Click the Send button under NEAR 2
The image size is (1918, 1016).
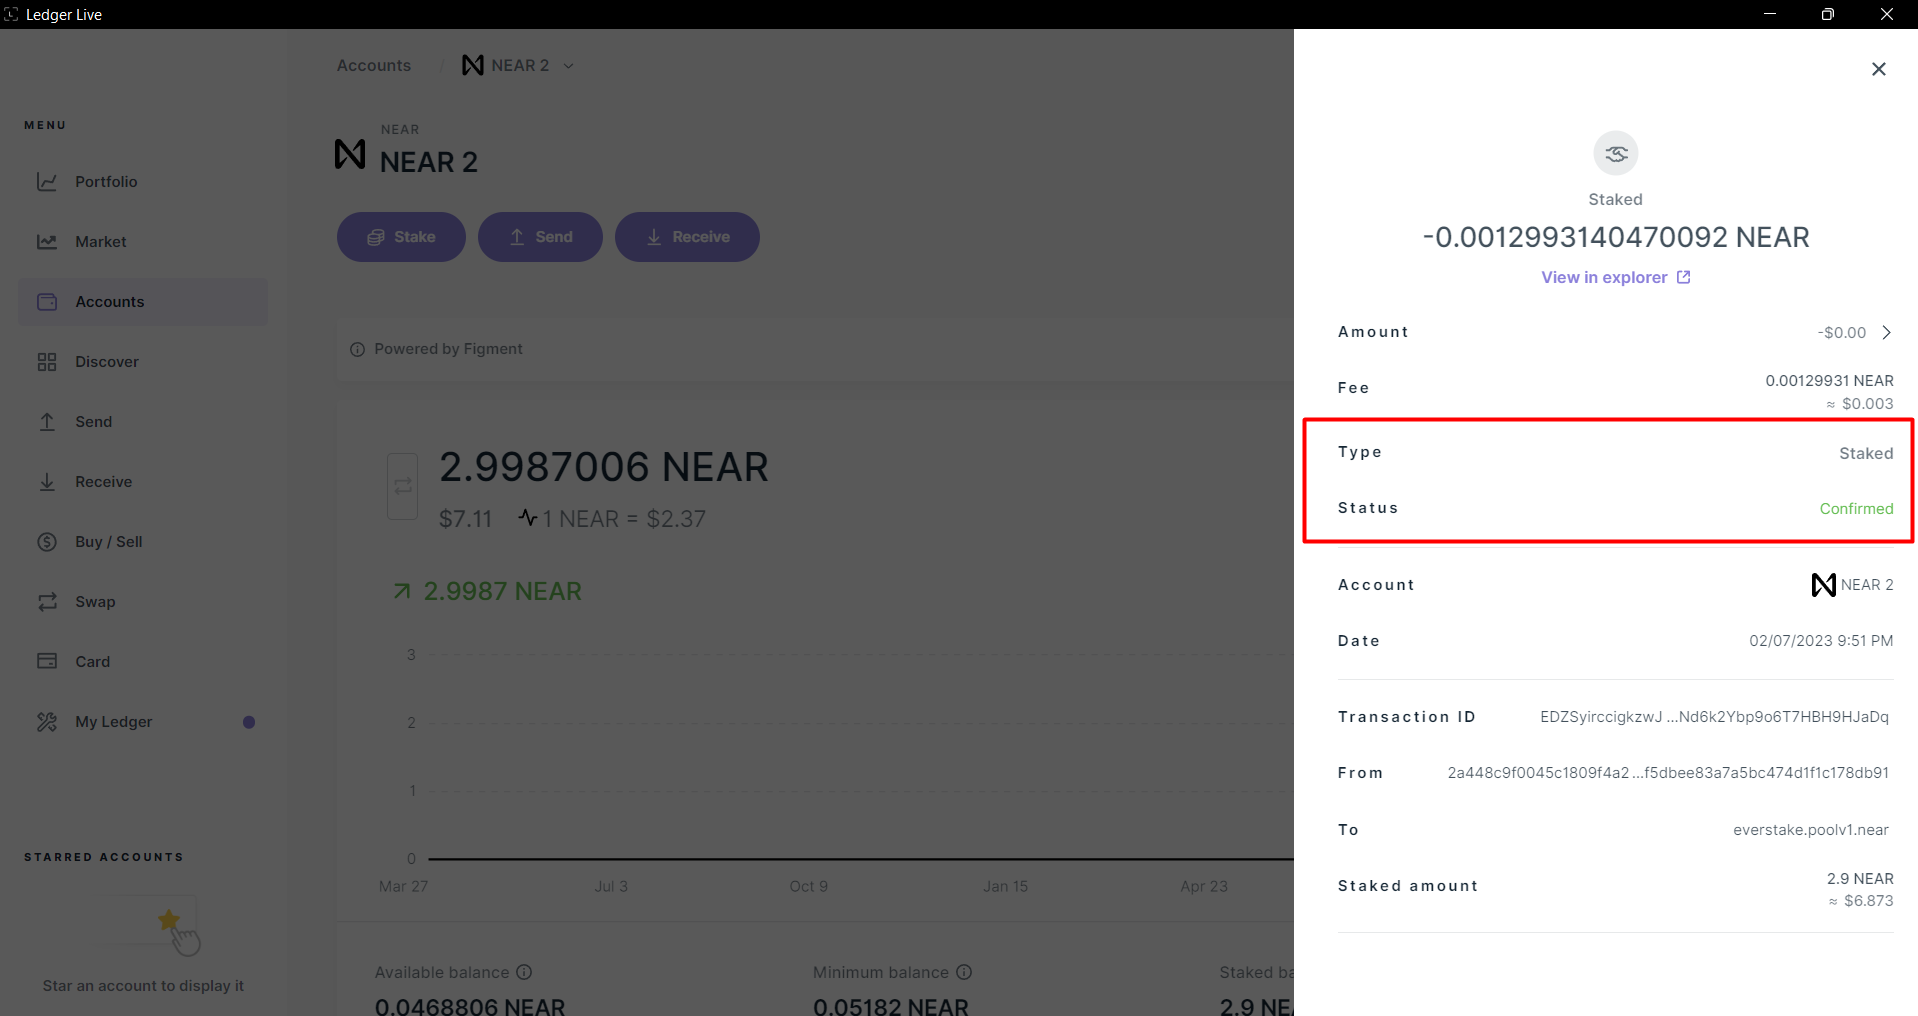click(540, 237)
